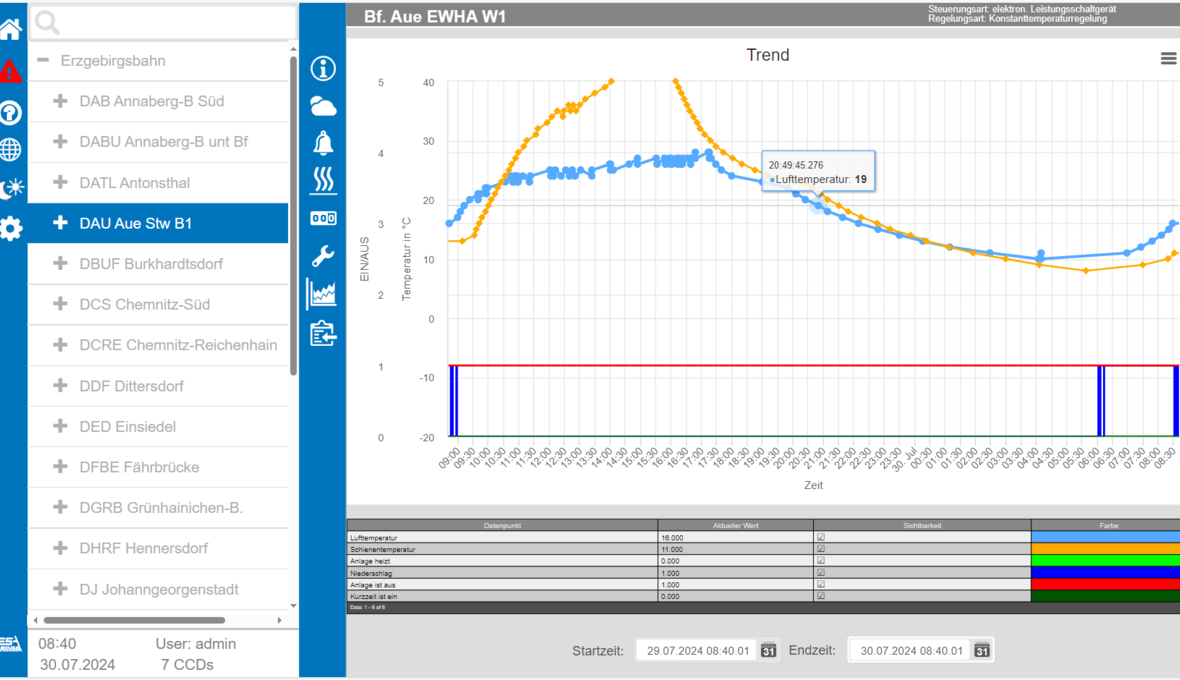Open the counter display icon
Viewport: 1180px width, 680px height.
[x=323, y=218]
